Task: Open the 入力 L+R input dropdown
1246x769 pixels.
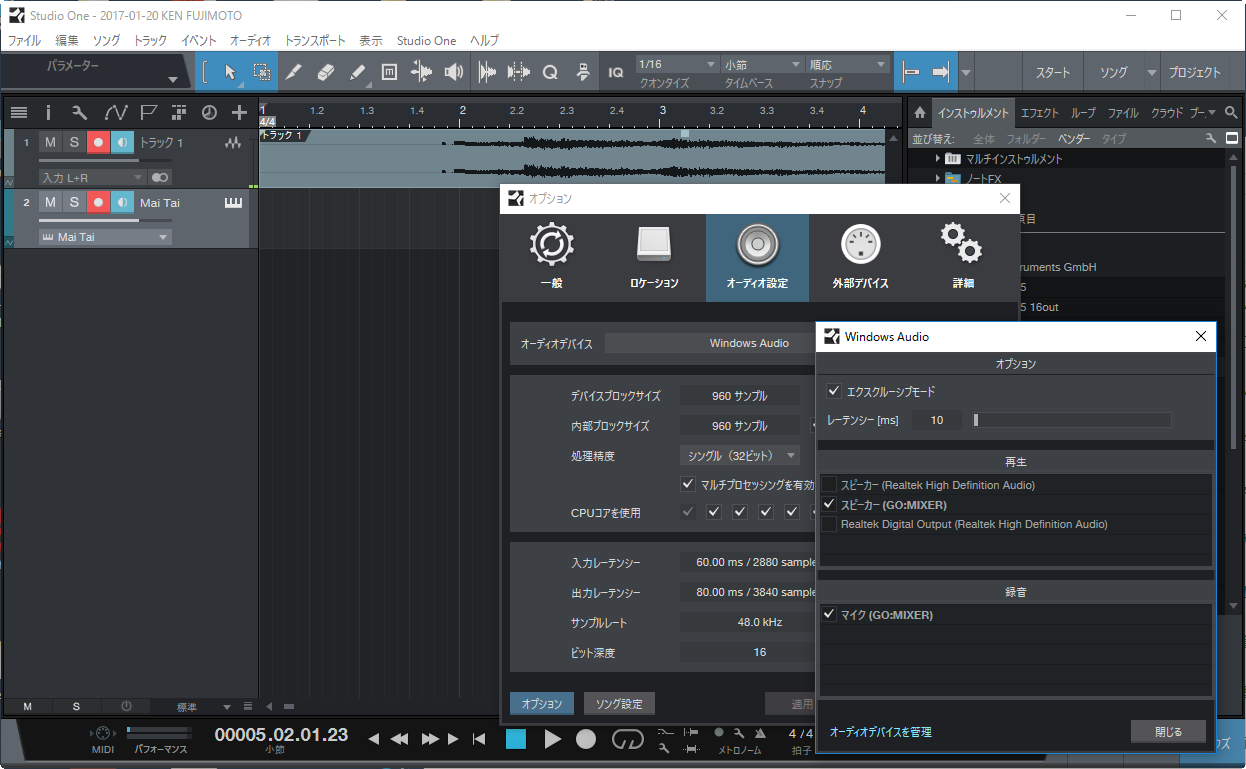Action: 93,177
